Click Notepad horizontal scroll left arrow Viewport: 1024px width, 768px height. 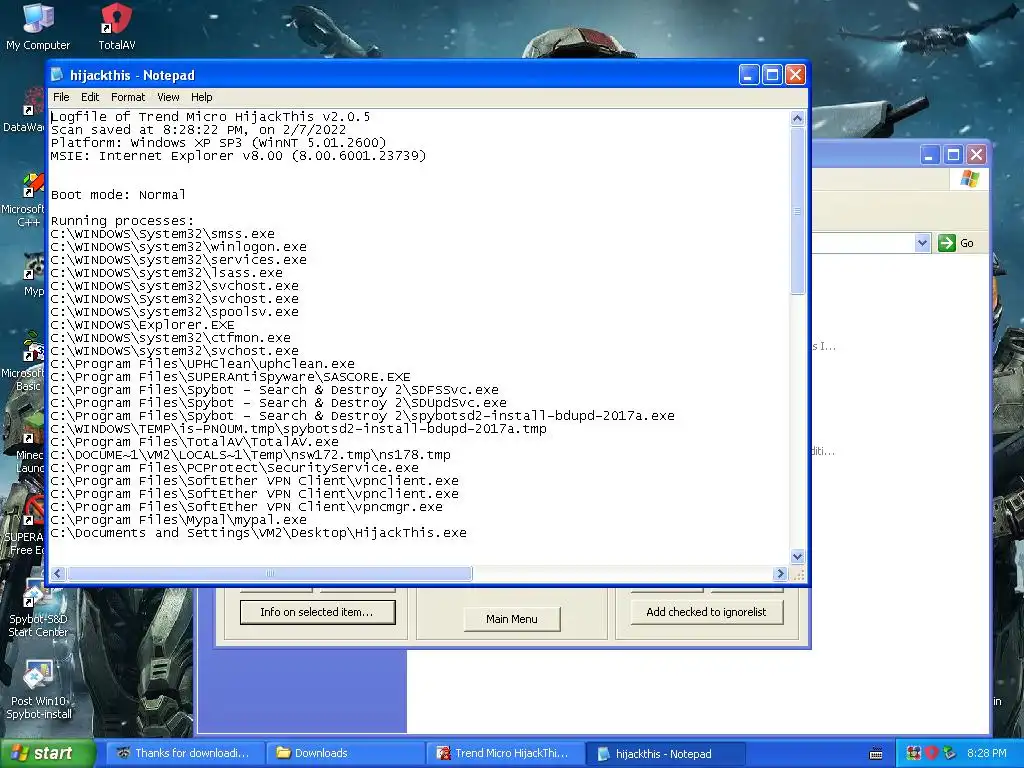point(57,573)
